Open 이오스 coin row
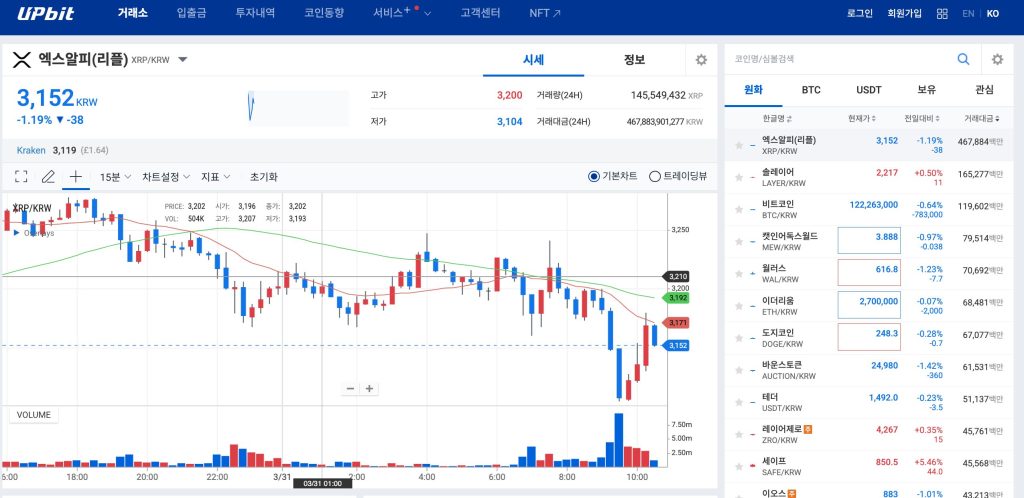 point(869,491)
